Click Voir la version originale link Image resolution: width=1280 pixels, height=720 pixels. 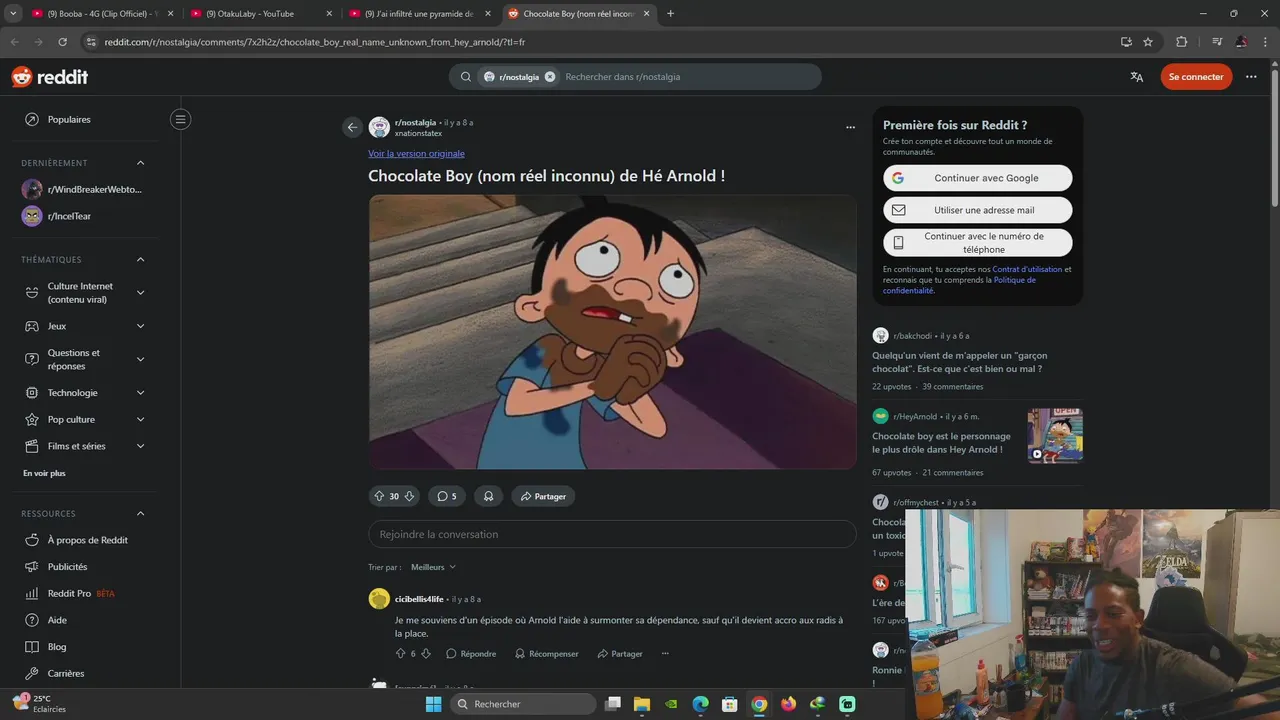pos(416,154)
